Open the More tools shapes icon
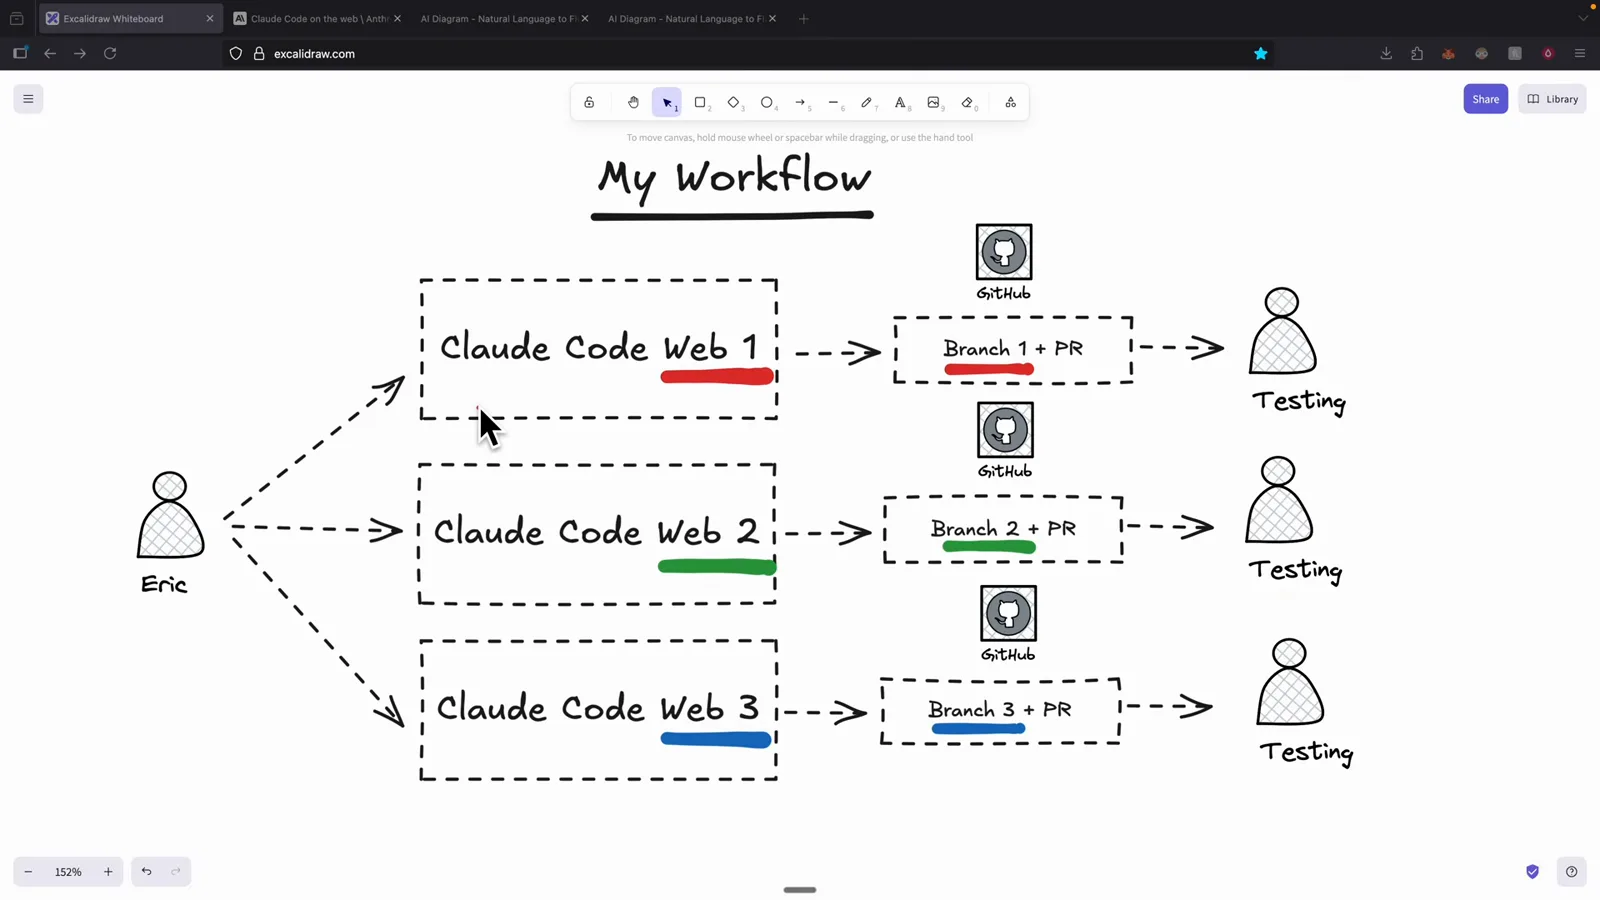The height and width of the screenshot is (900, 1600). [x=1010, y=103]
